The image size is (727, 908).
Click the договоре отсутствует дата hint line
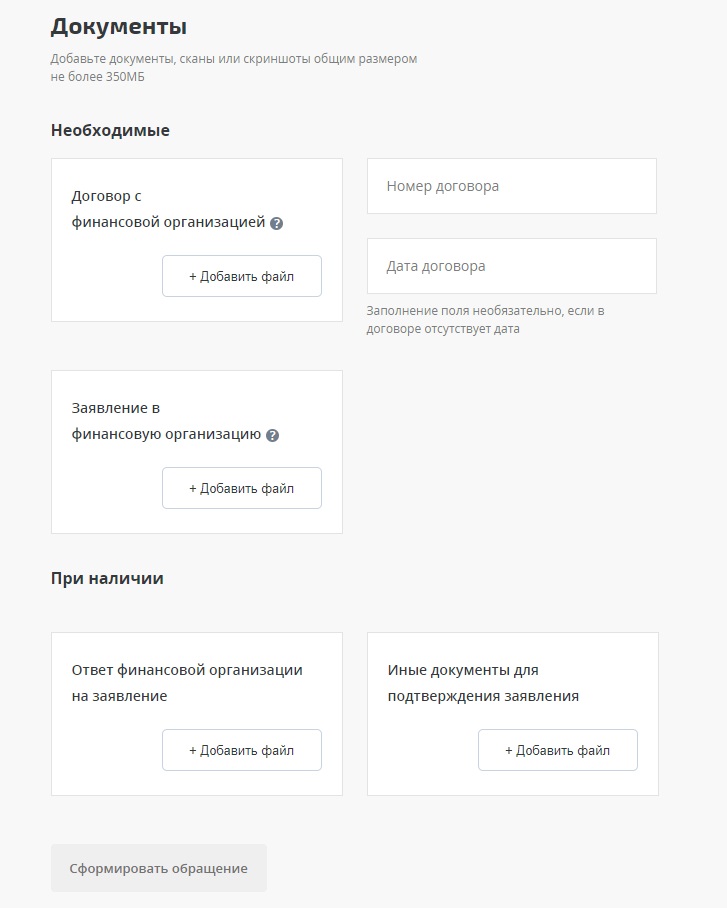(443, 328)
